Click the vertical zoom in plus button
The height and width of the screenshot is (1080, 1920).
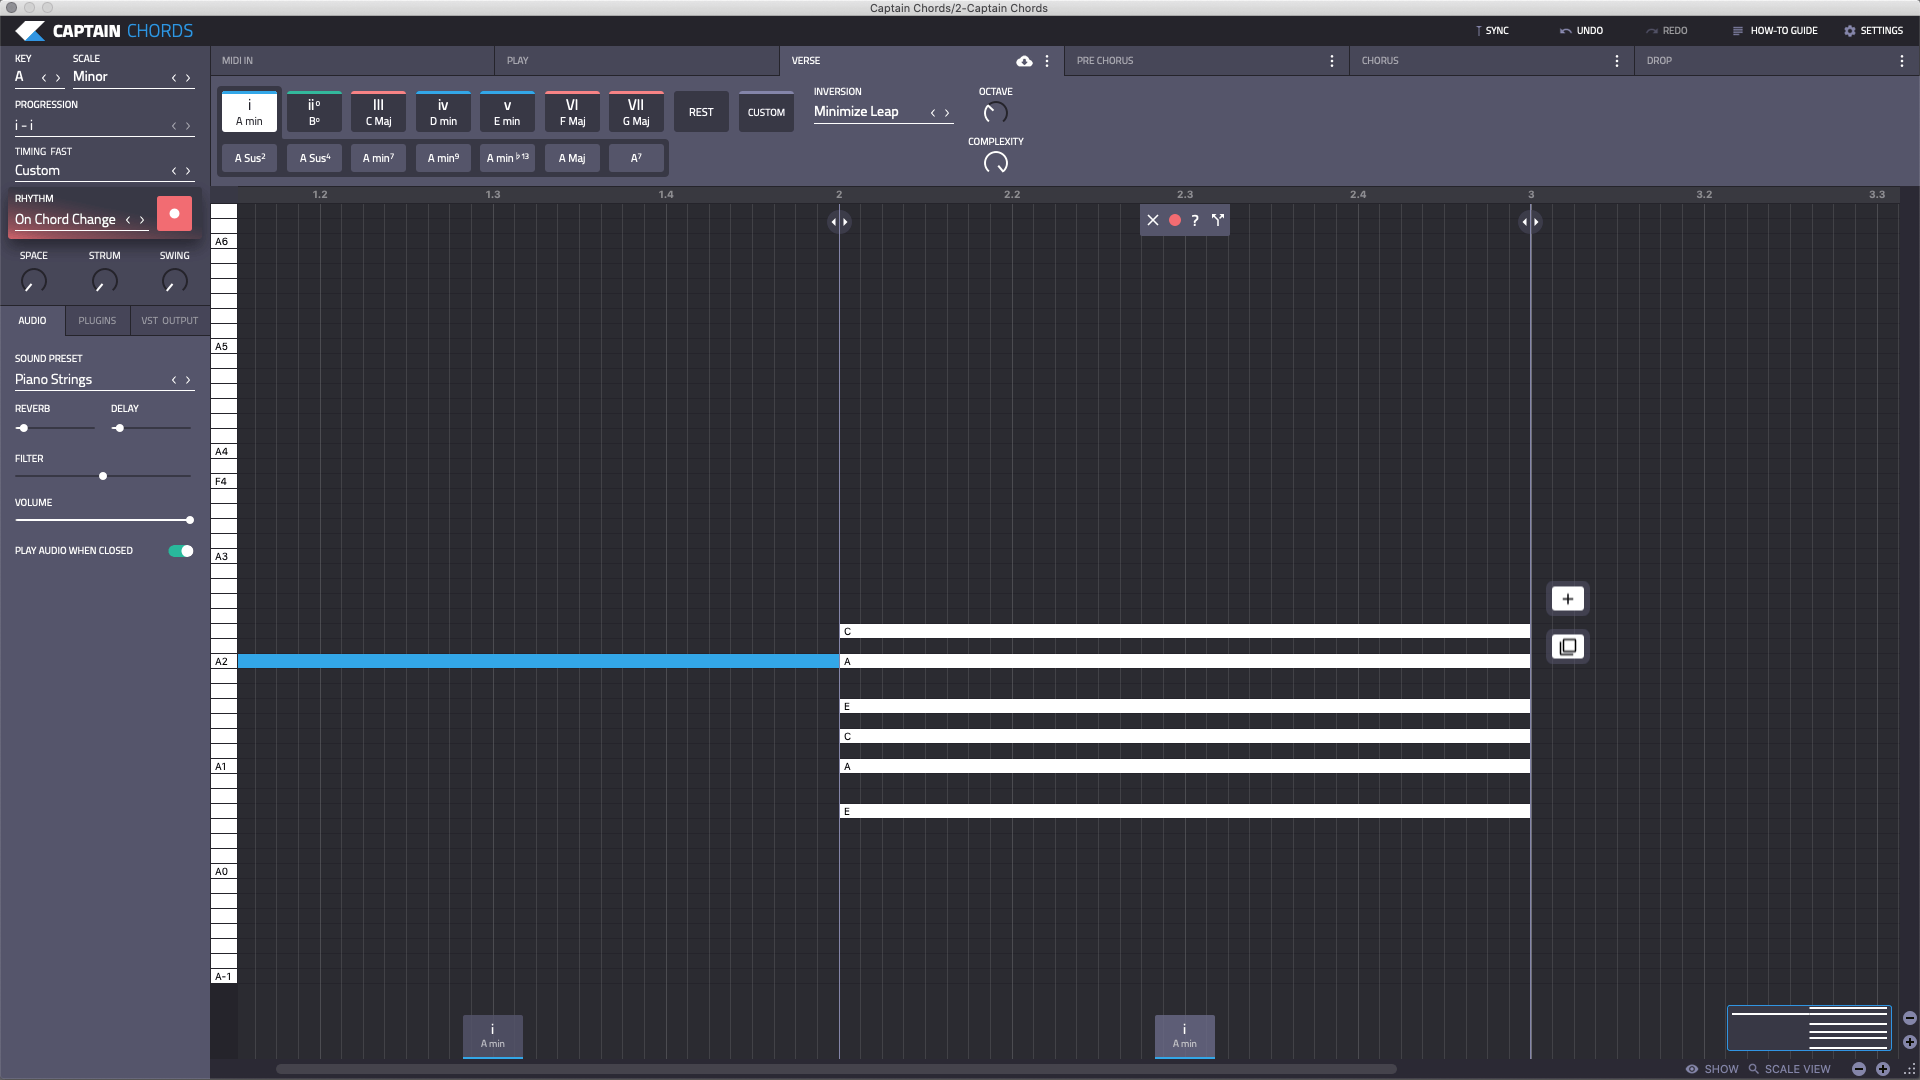click(x=1909, y=1042)
